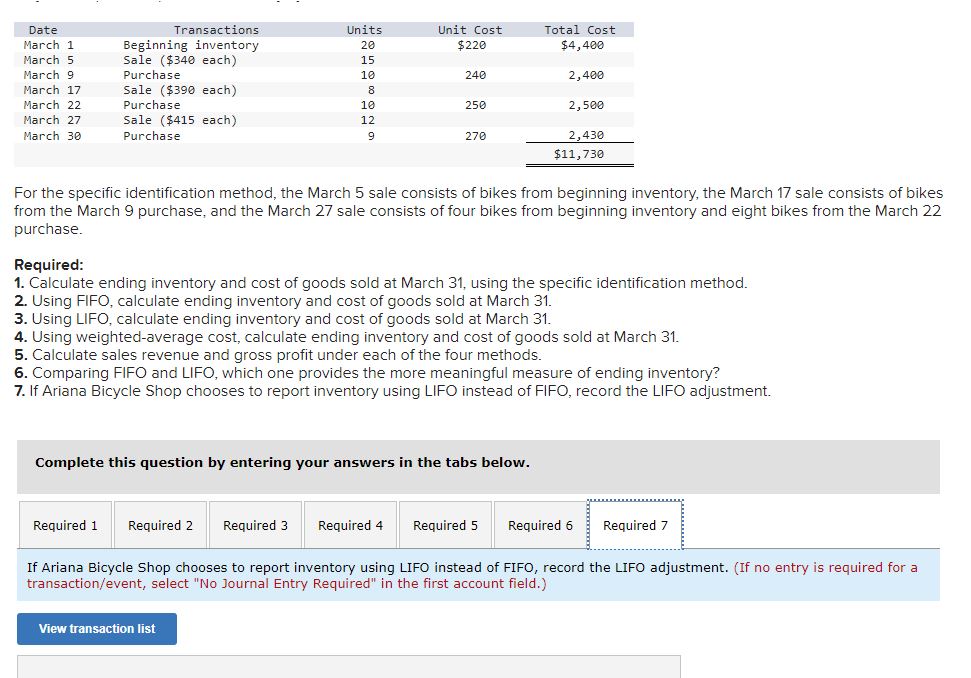This screenshot has height=678, width=971.
Task: Click the March 22 date cell
Action: click(x=52, y=105)
